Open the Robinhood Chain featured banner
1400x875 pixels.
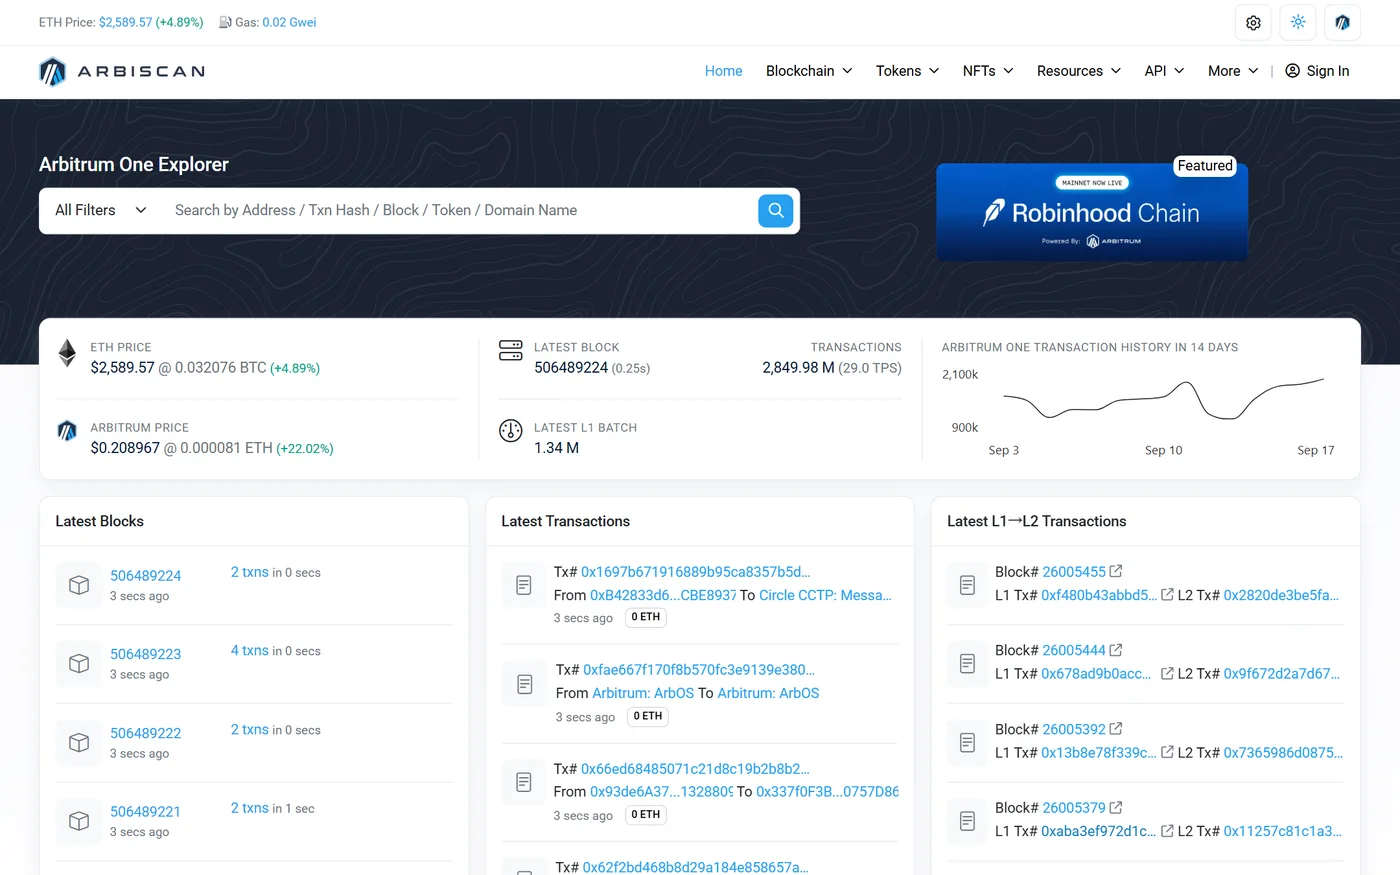coord(1092,212)
